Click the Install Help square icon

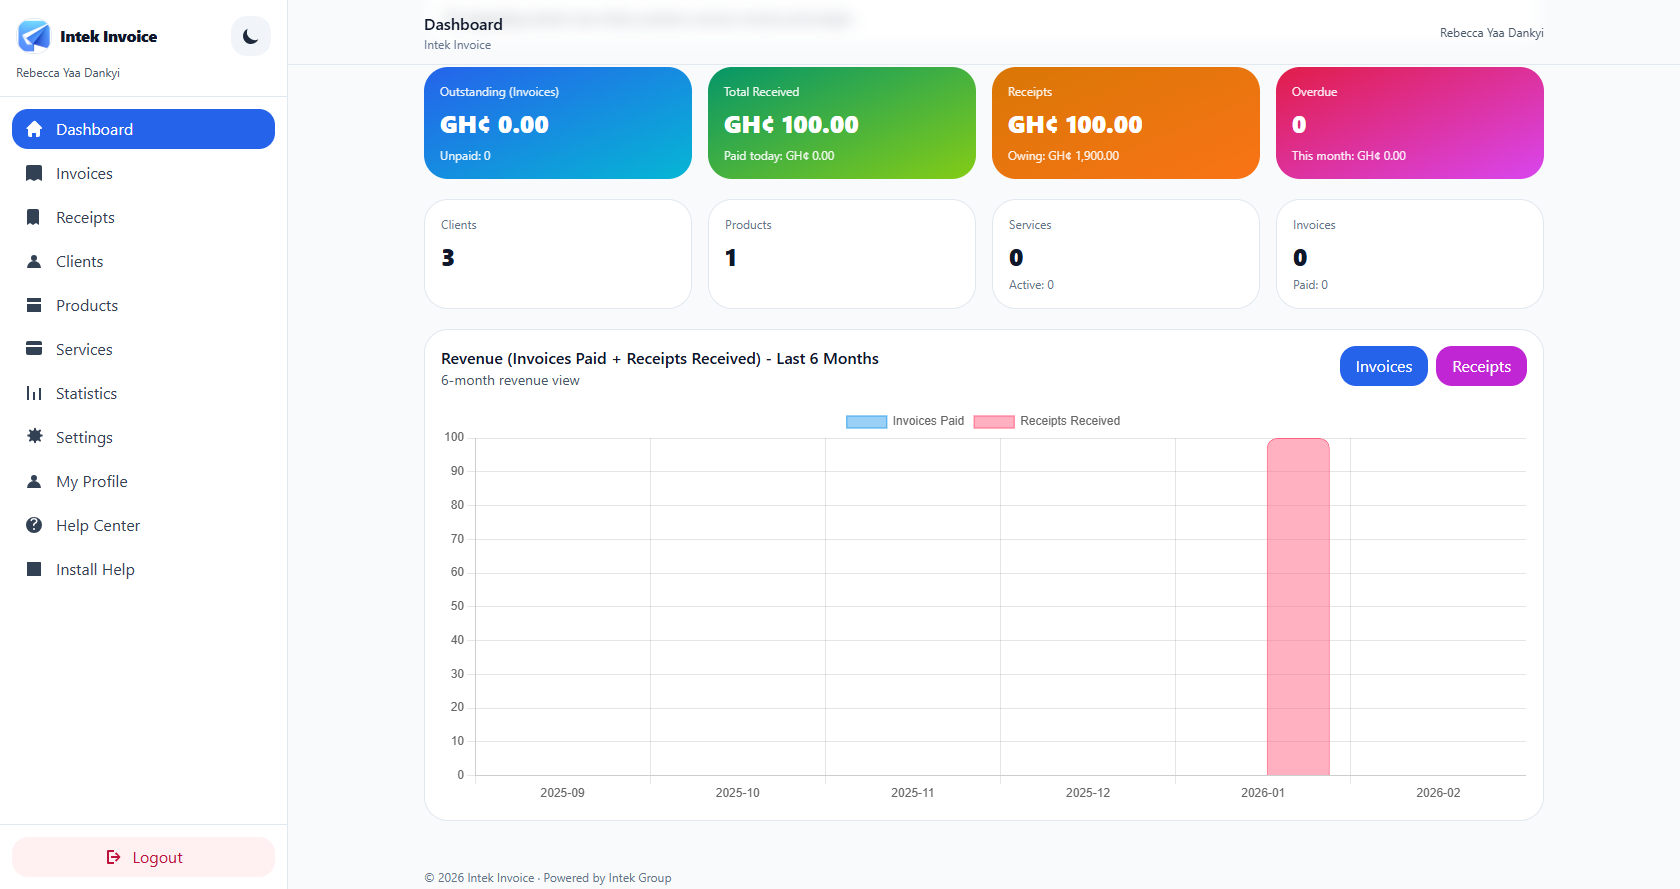(34, 569)
